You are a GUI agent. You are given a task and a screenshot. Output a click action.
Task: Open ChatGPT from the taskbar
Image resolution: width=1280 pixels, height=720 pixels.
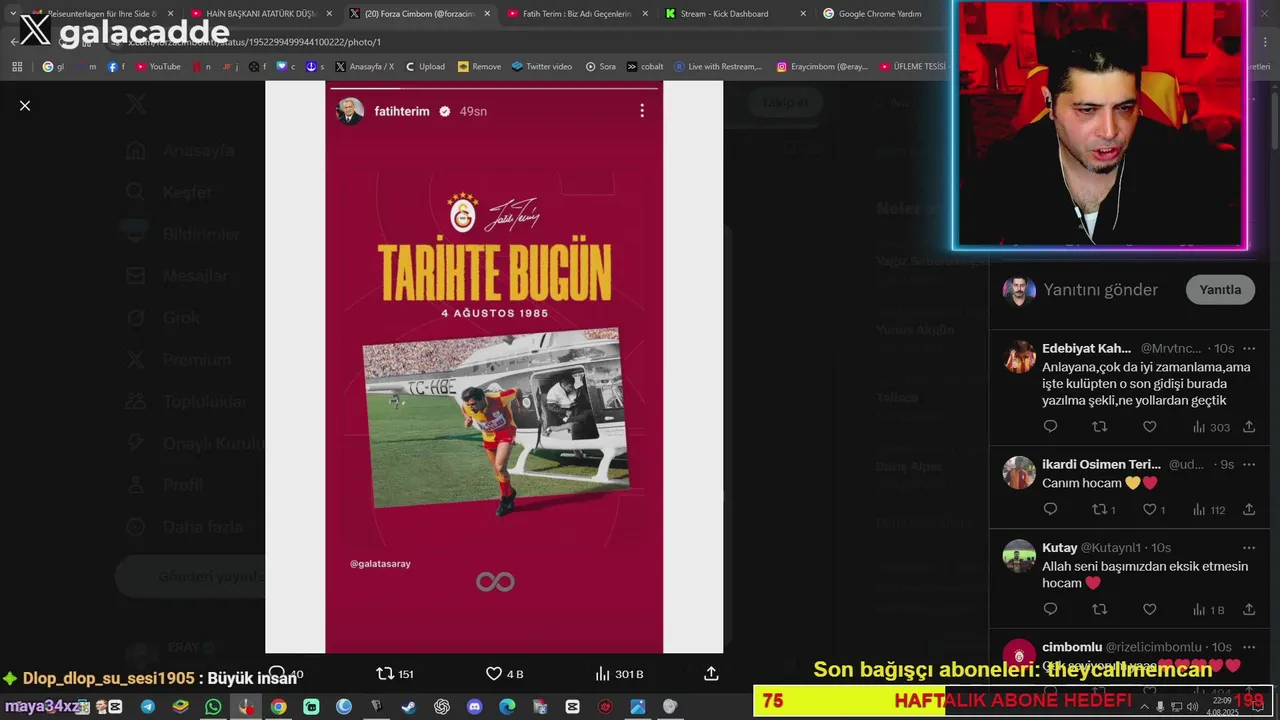tap(441, 706)
